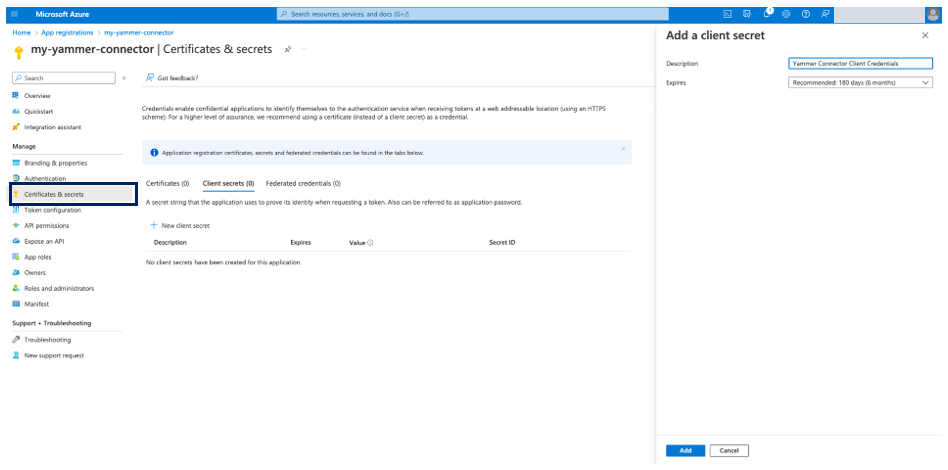View notifications bell in the header
The image size is (948, 470).
[x=767, y=13]
